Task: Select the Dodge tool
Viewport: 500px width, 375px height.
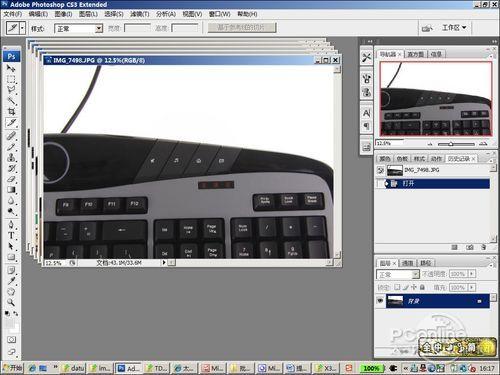Action: click(x=11, y=211)
